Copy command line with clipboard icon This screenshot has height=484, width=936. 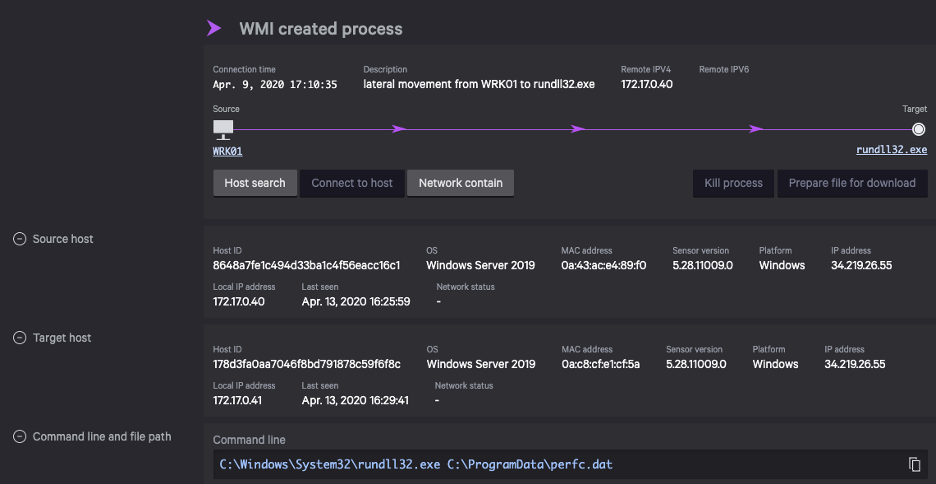tap(914, 464)
